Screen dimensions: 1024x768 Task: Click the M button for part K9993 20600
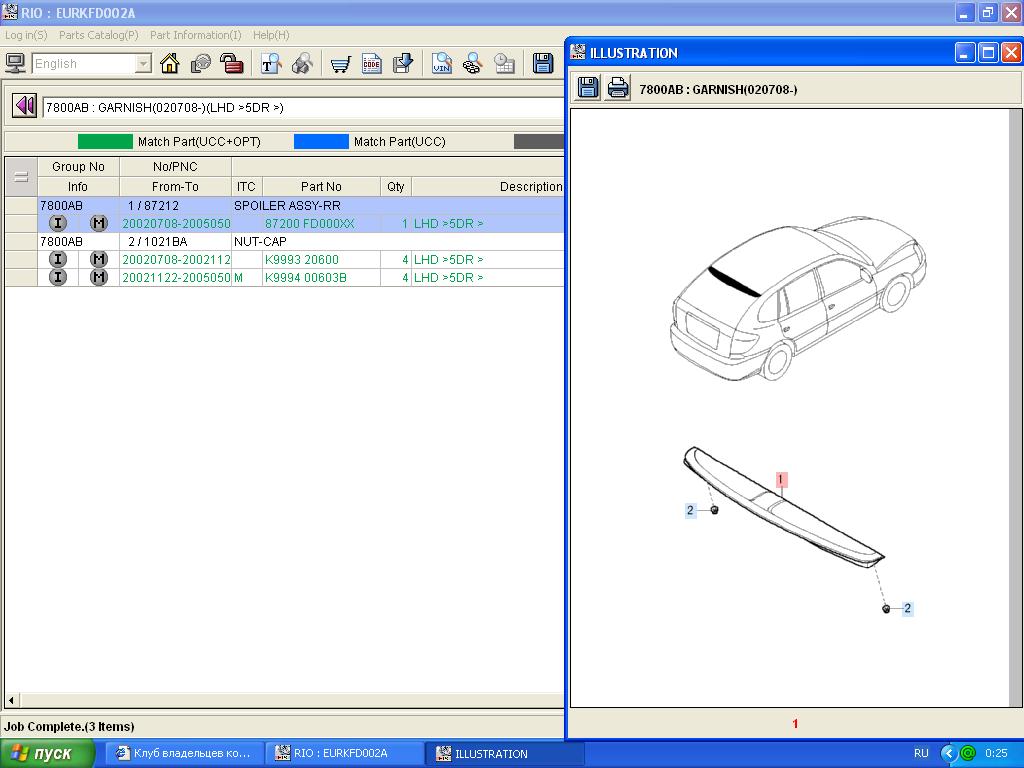click(98, 259)
